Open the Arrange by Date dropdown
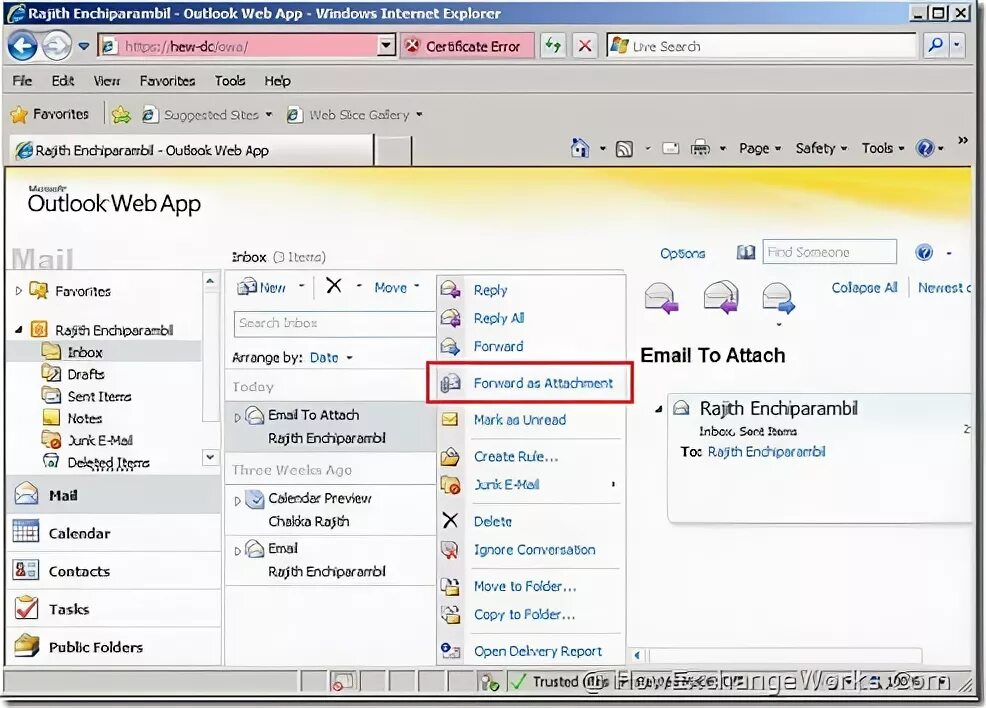Image resolution: width=986 pixels, height=708 pixels. [331, 358]
